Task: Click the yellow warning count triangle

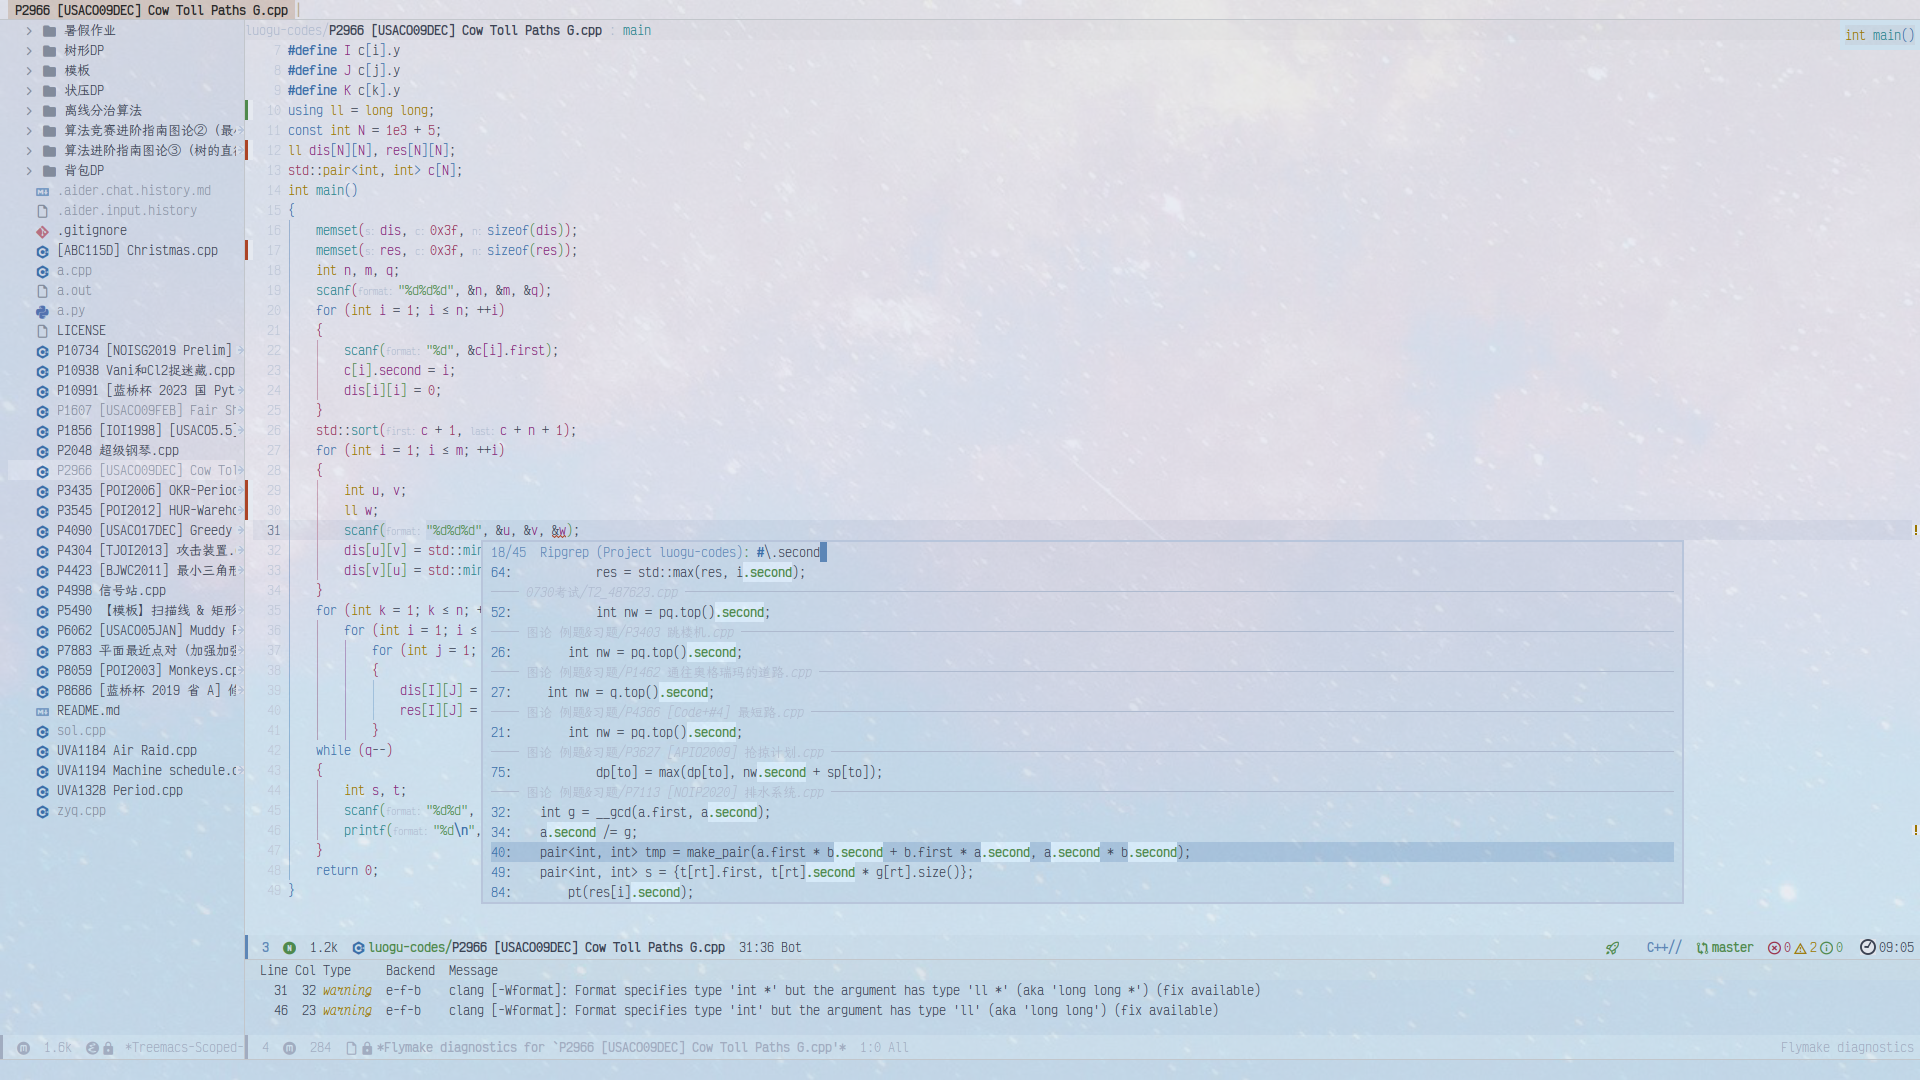Action: (x=1800, y=948)
